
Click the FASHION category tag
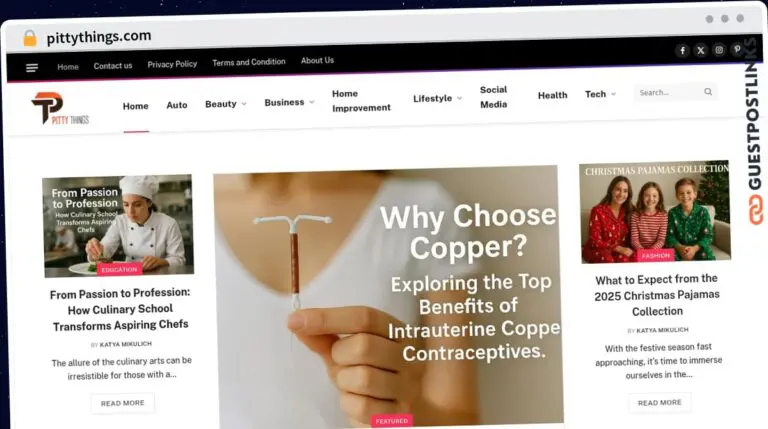[655, 256]
